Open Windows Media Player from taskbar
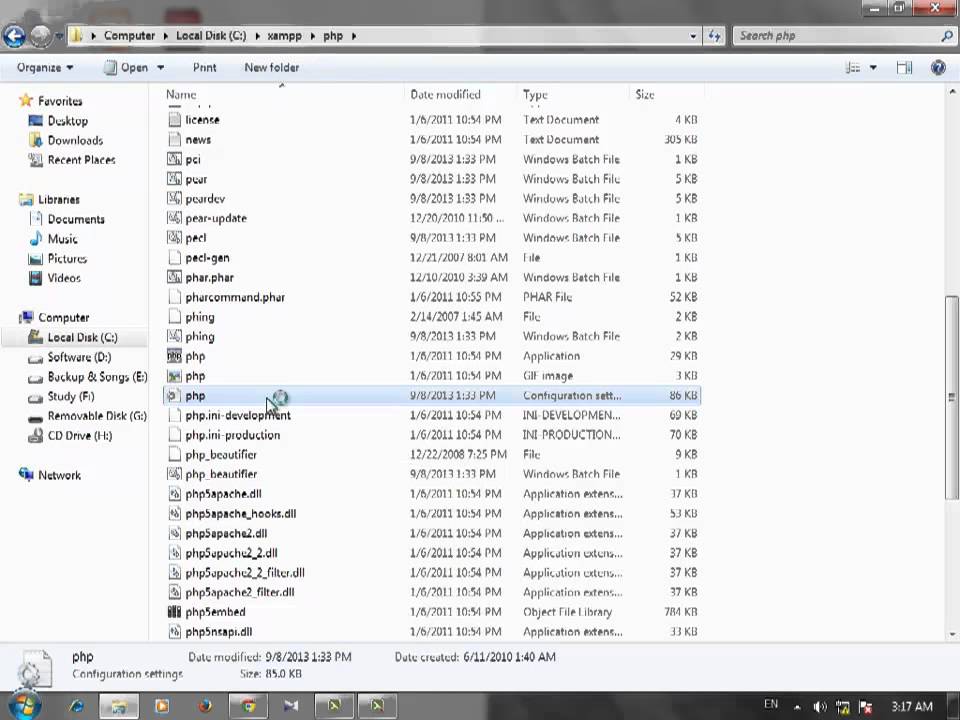The height and width of the screenshot is (720, 960). 162,706
